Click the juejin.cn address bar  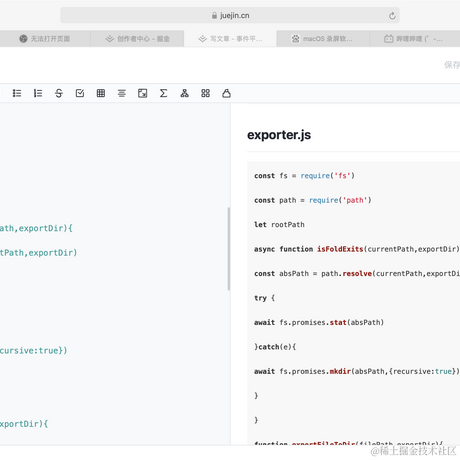230,16
